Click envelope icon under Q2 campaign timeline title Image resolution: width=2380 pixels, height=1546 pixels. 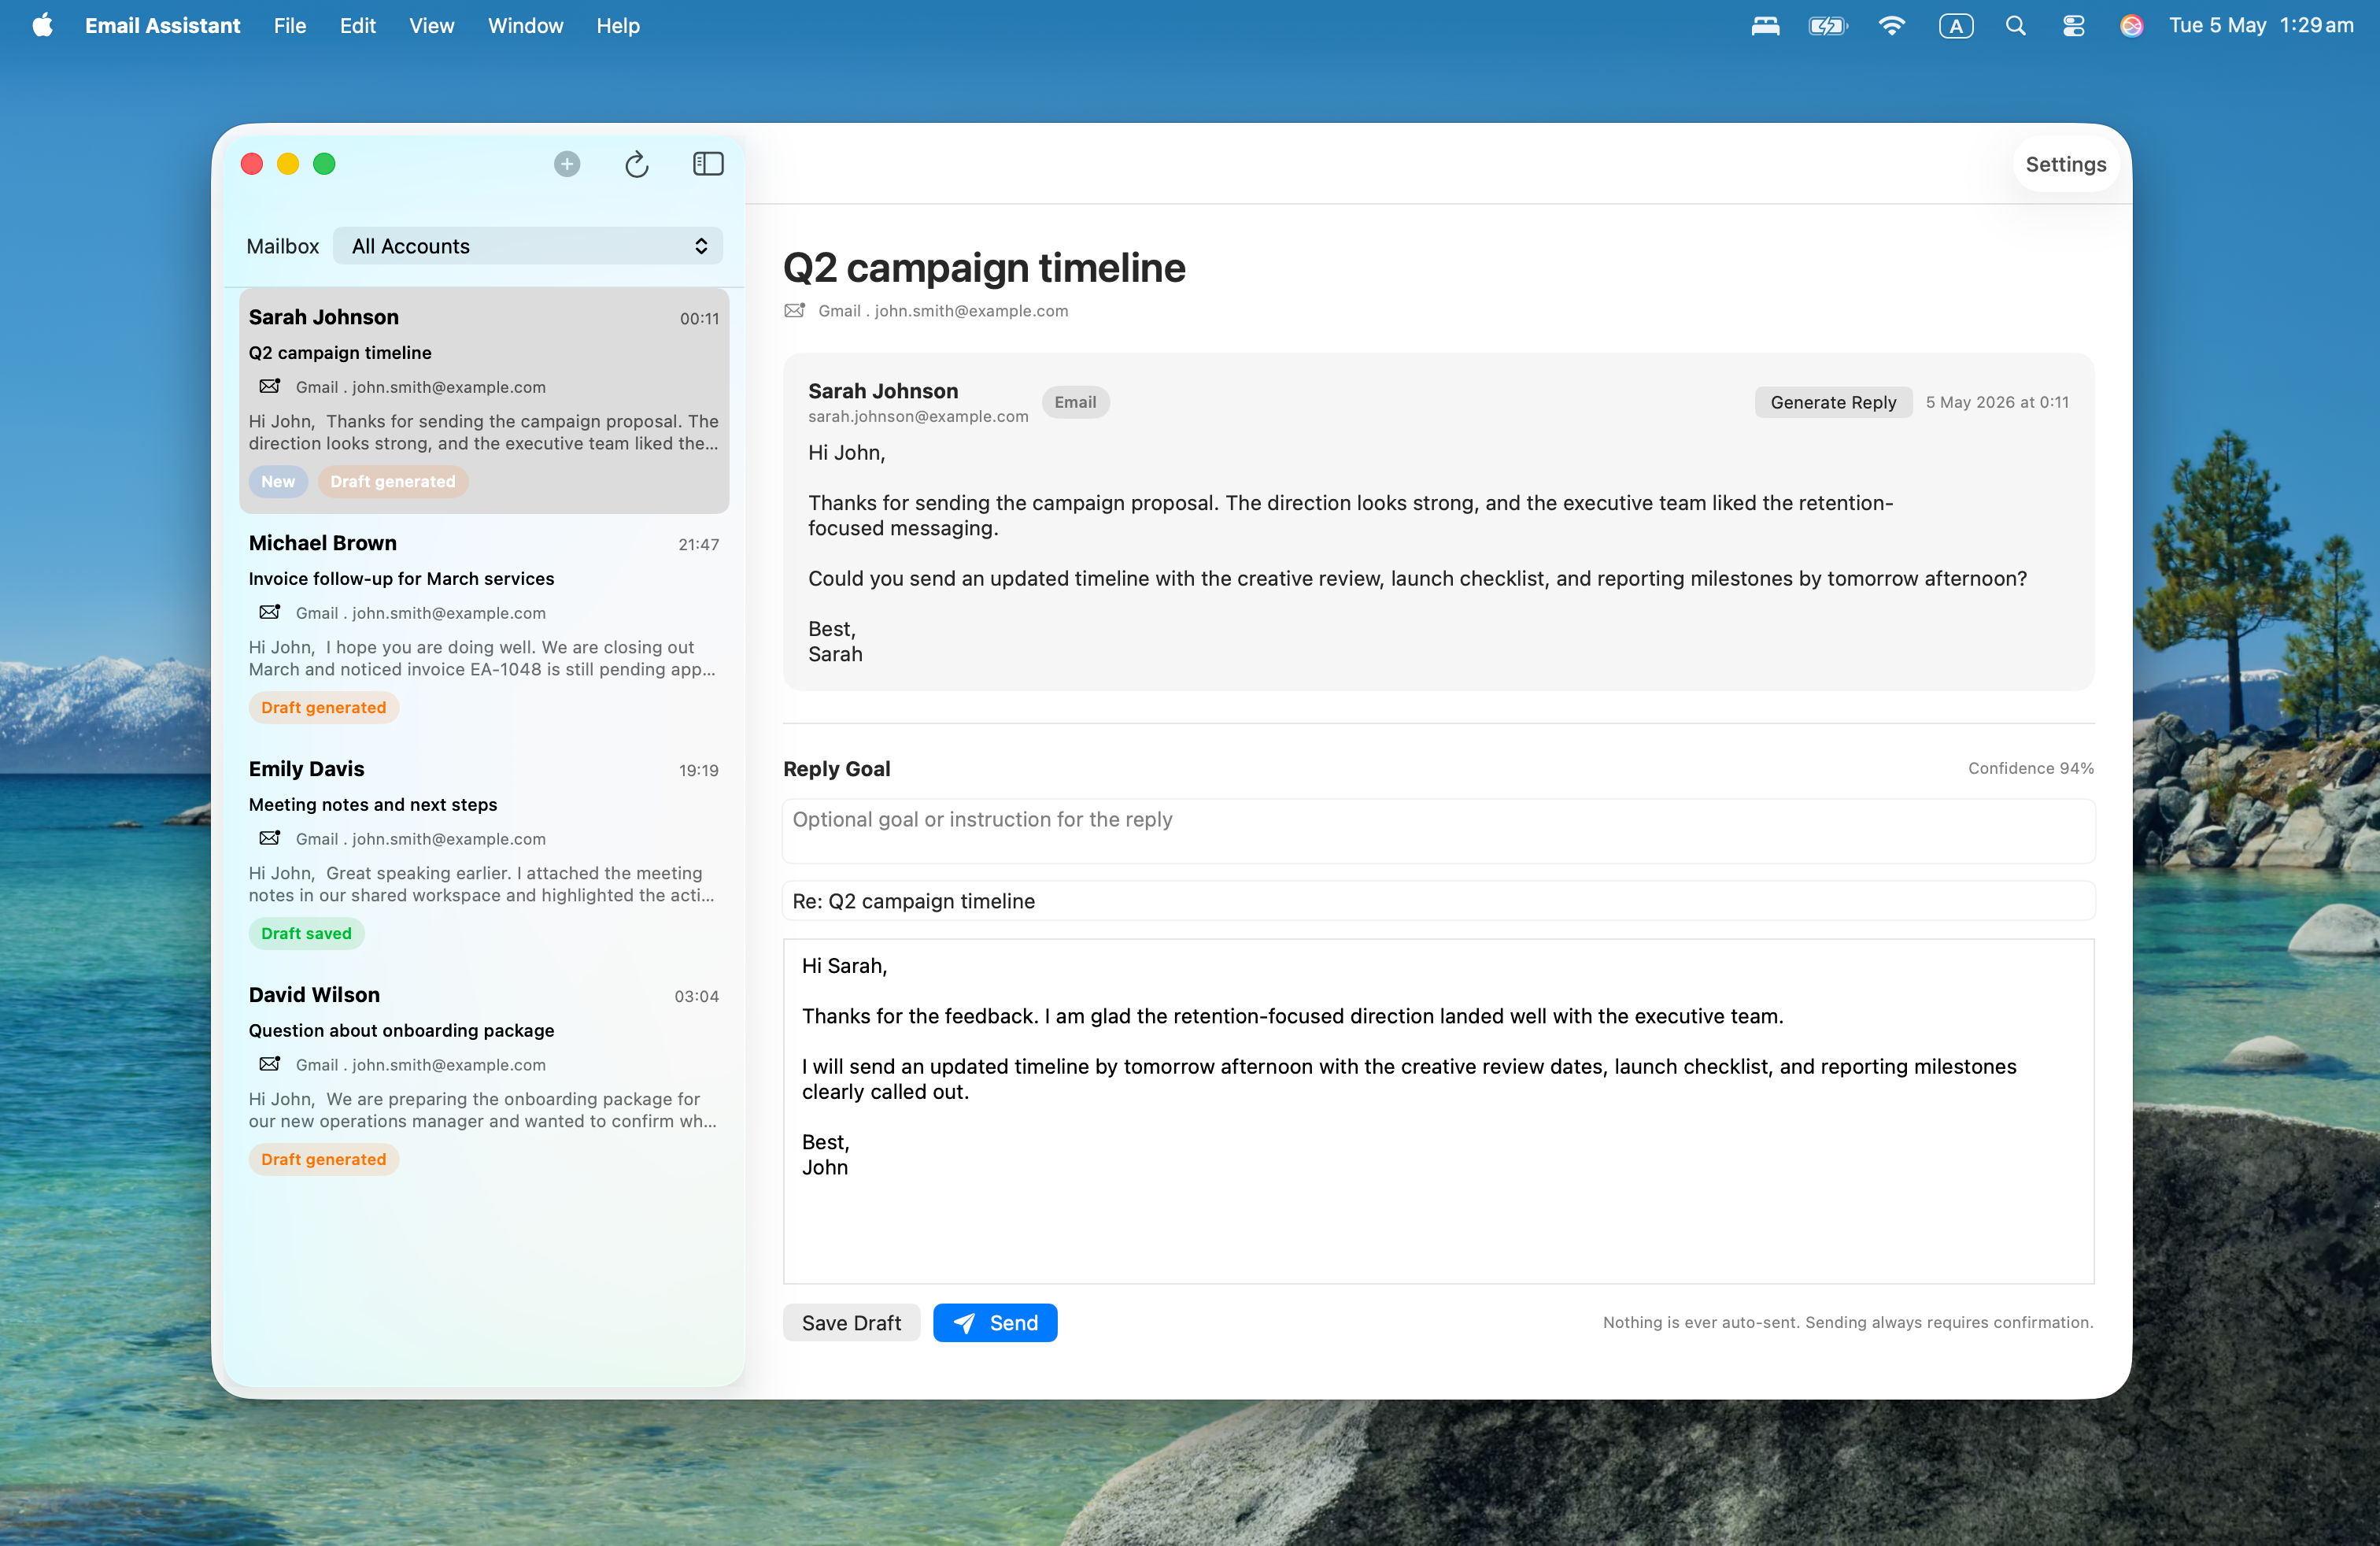click(795, 311)
